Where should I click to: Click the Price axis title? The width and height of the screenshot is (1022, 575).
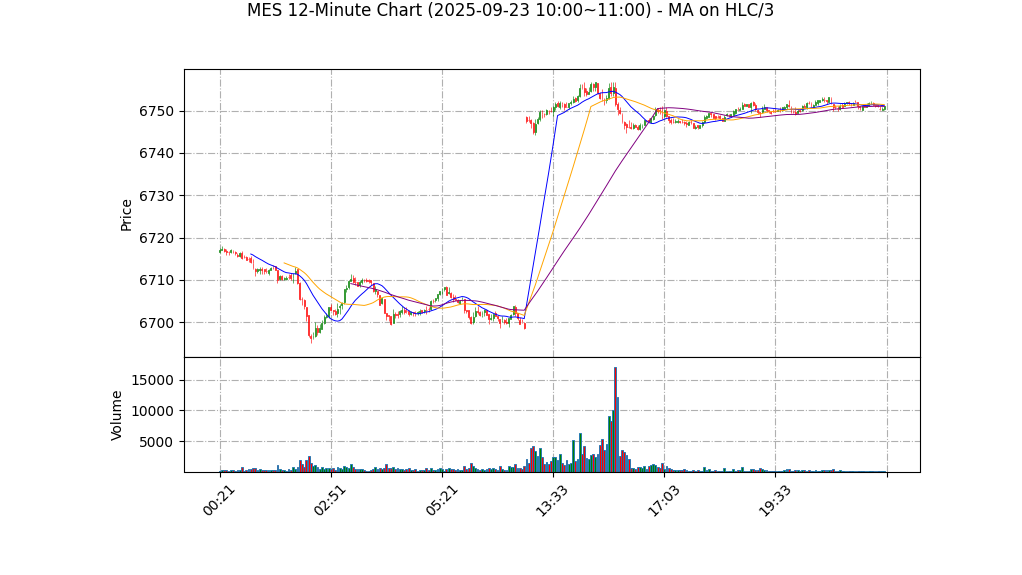pyautogui.click(x=126, y=216)
